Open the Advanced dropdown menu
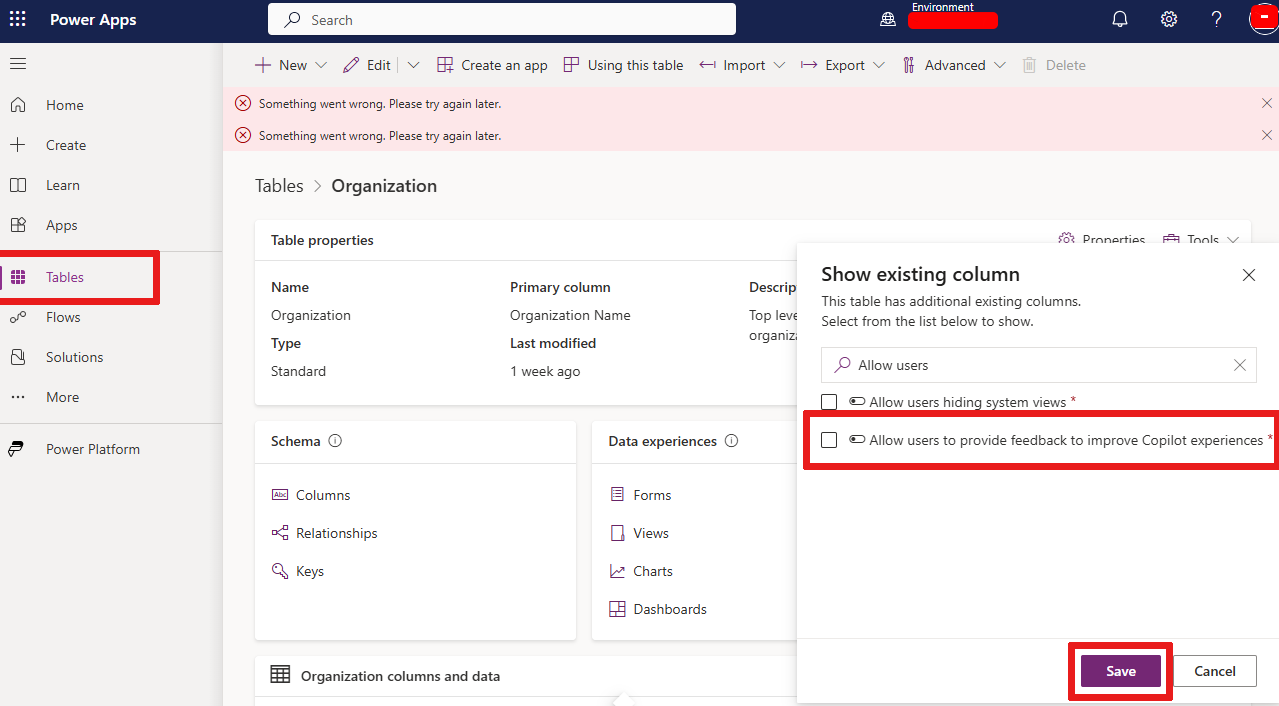The height and width of the screenshot is (706, 1279). 999,64
